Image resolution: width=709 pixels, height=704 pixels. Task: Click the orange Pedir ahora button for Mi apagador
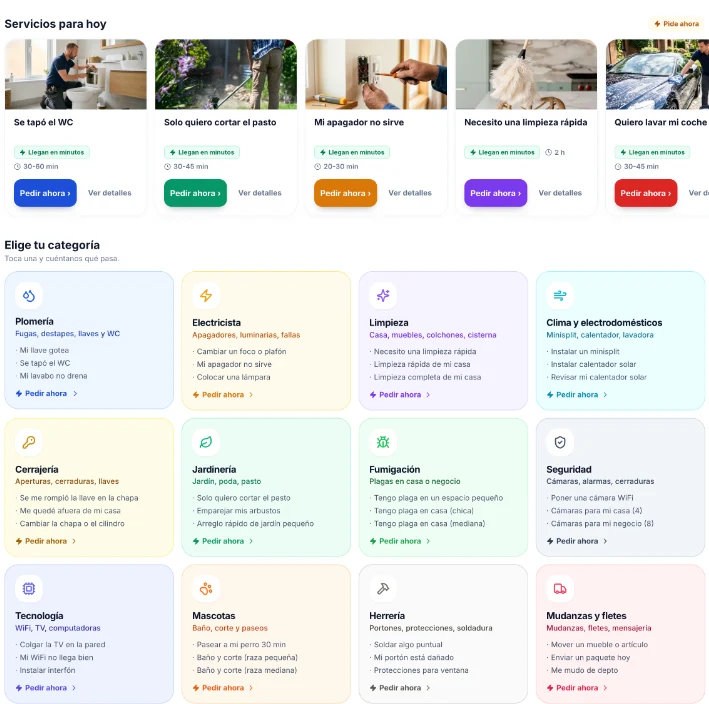point(345,193)
